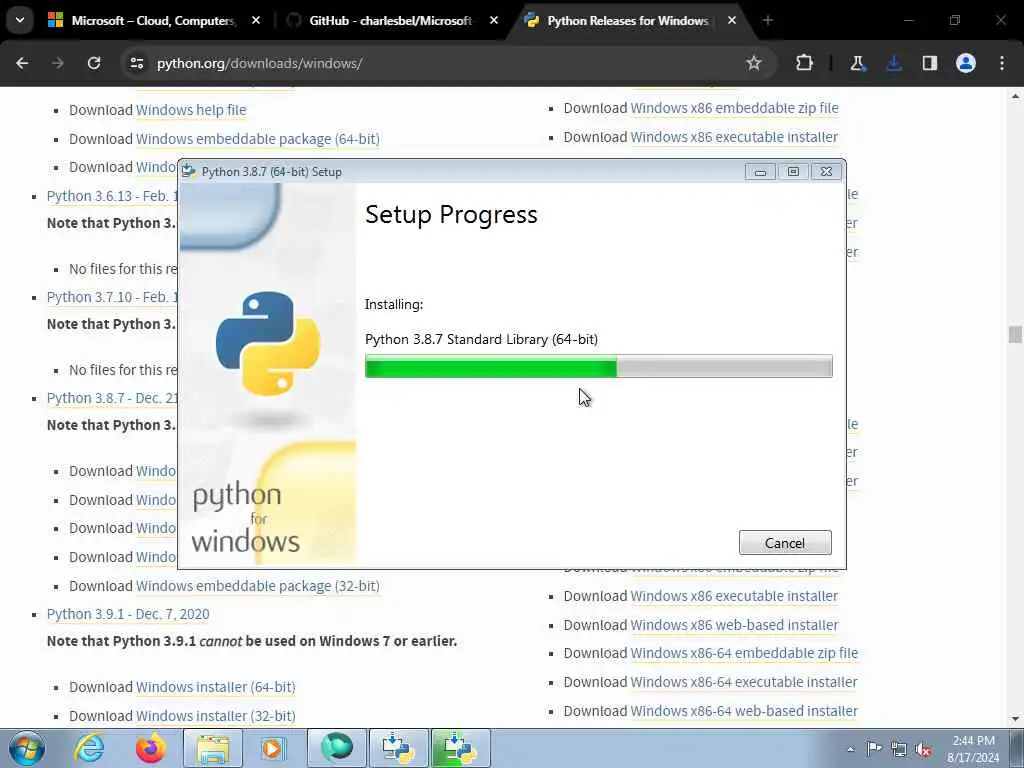Open the Windows help file link

tap(191, 110)
